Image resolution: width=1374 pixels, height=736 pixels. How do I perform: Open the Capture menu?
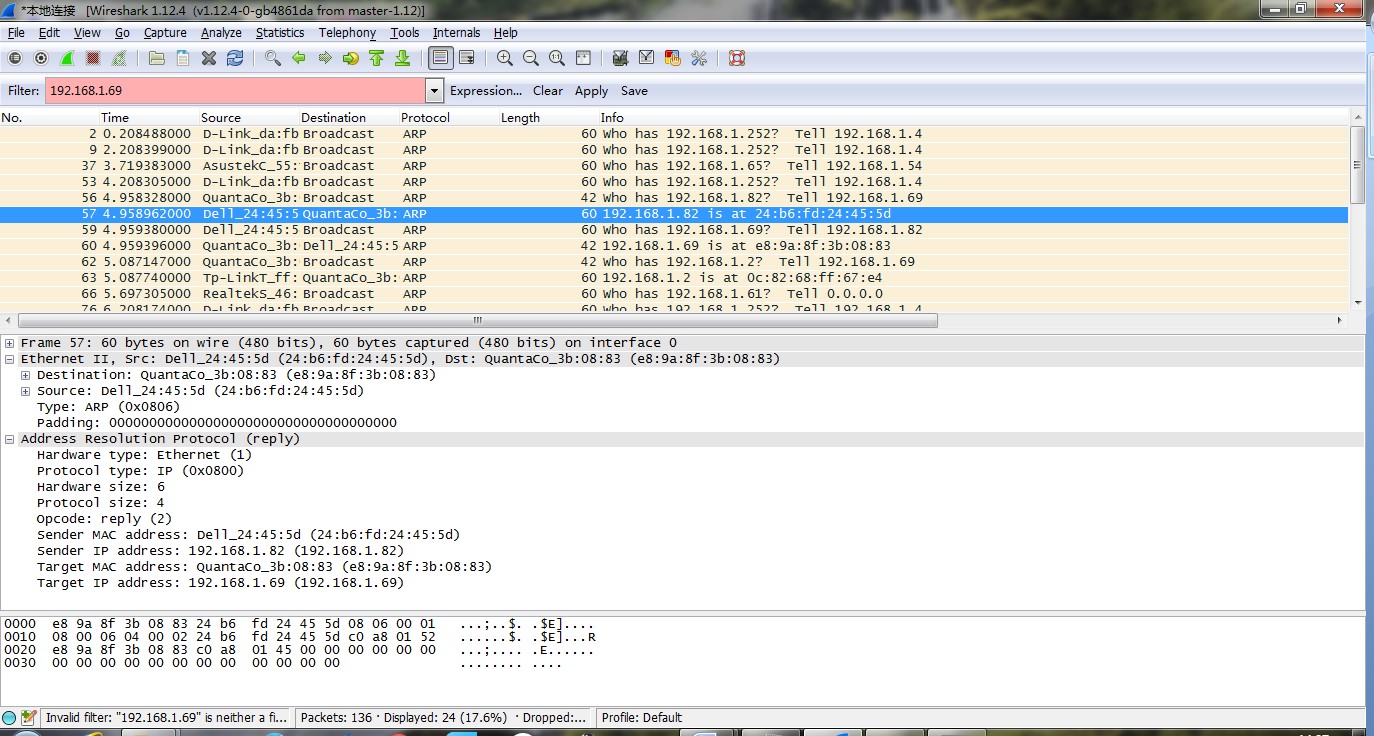[x=165, y=33]
